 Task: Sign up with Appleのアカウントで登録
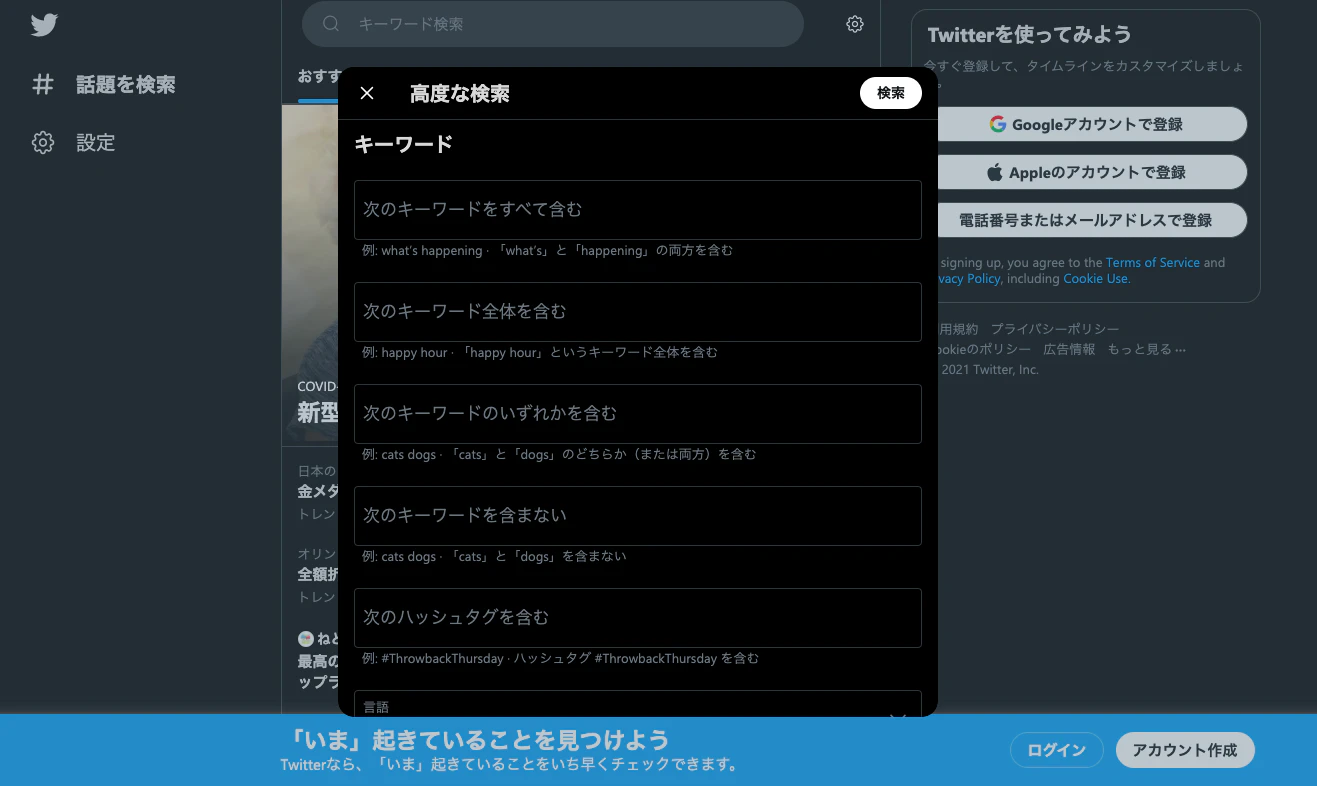point(1086,172)
